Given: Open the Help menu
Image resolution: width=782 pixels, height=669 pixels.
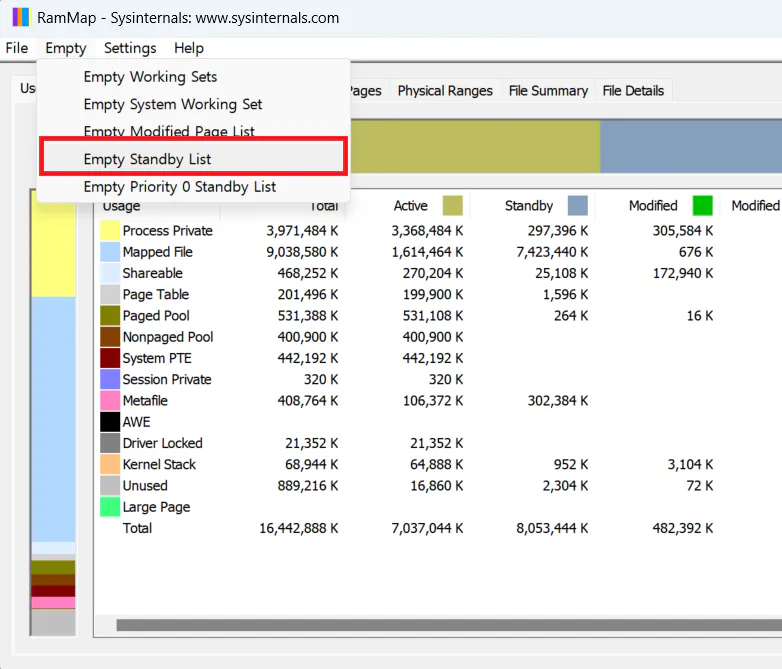Looking at the screenshot, I should 189,48.
